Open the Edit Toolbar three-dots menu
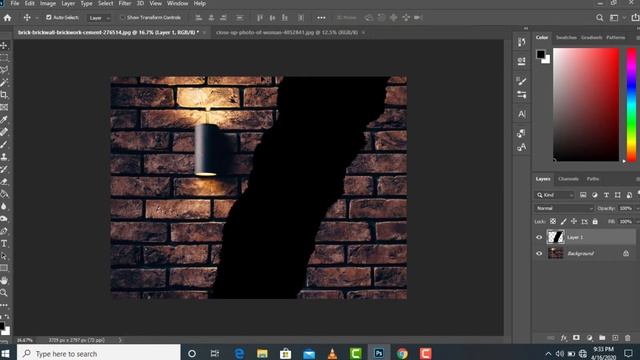Screen dimensions: 640x360 (x=4, y=305)
